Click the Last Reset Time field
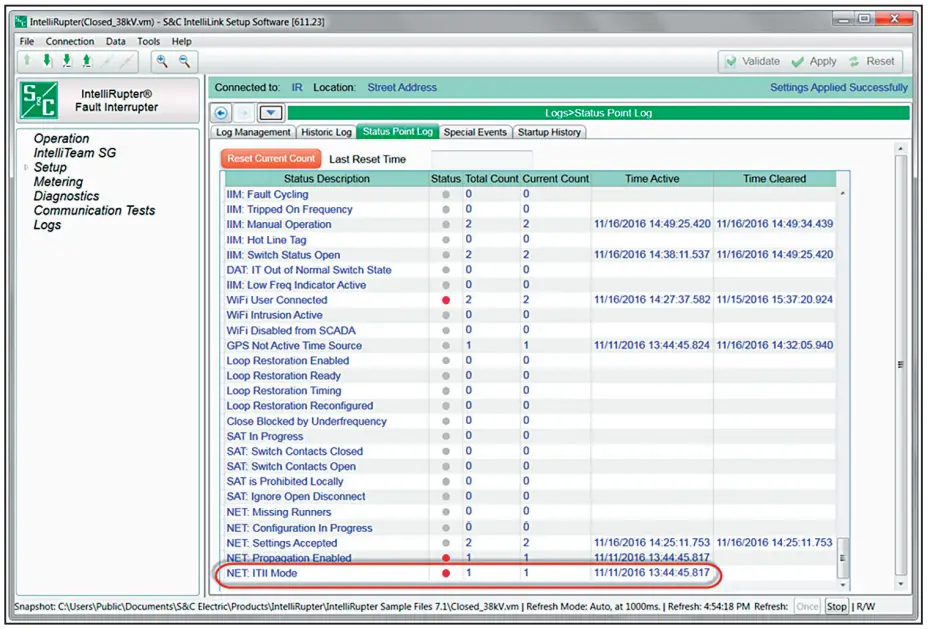The height and width of the screenshot is (629, 928). pos(481,159)
